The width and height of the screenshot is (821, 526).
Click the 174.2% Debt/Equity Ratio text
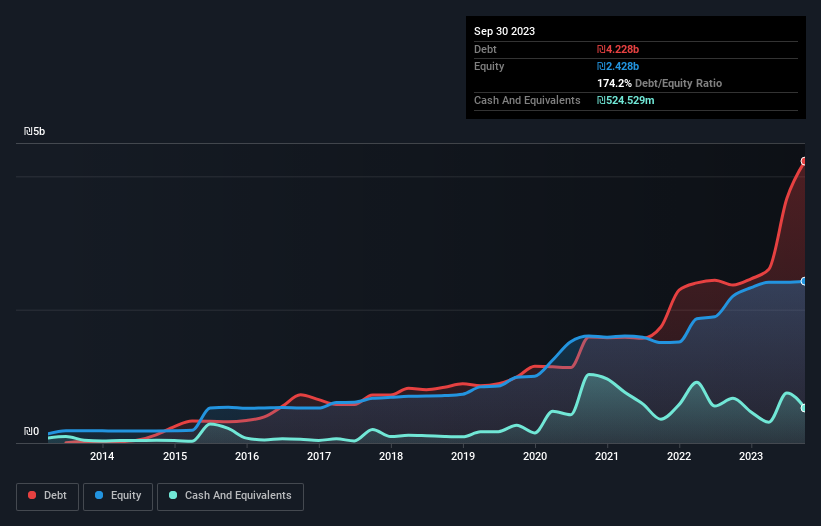(x=659, y=83)
